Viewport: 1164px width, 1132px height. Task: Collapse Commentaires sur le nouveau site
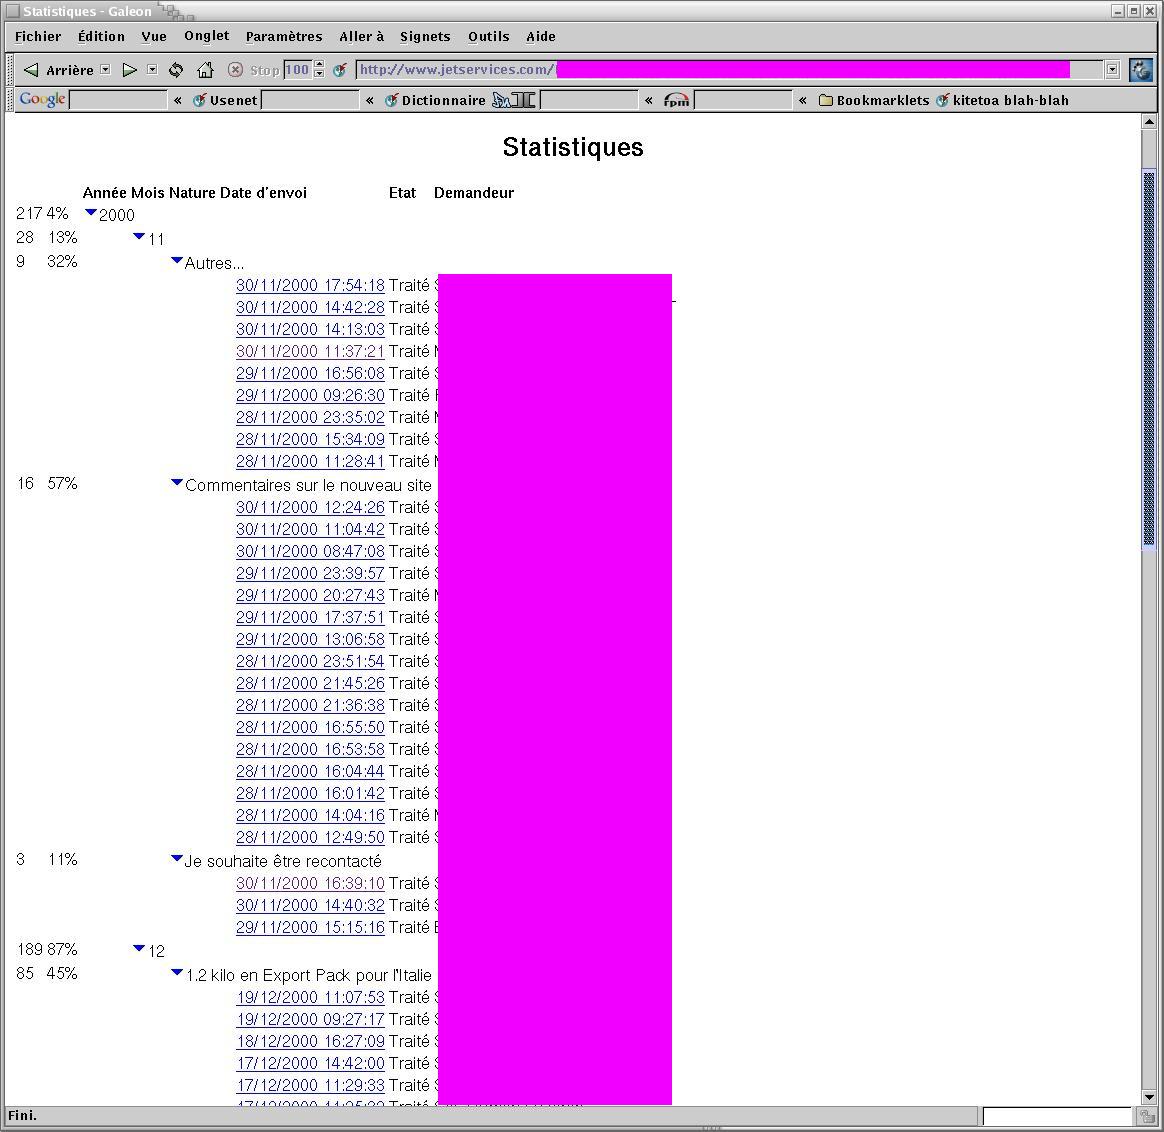pos(177,482)
